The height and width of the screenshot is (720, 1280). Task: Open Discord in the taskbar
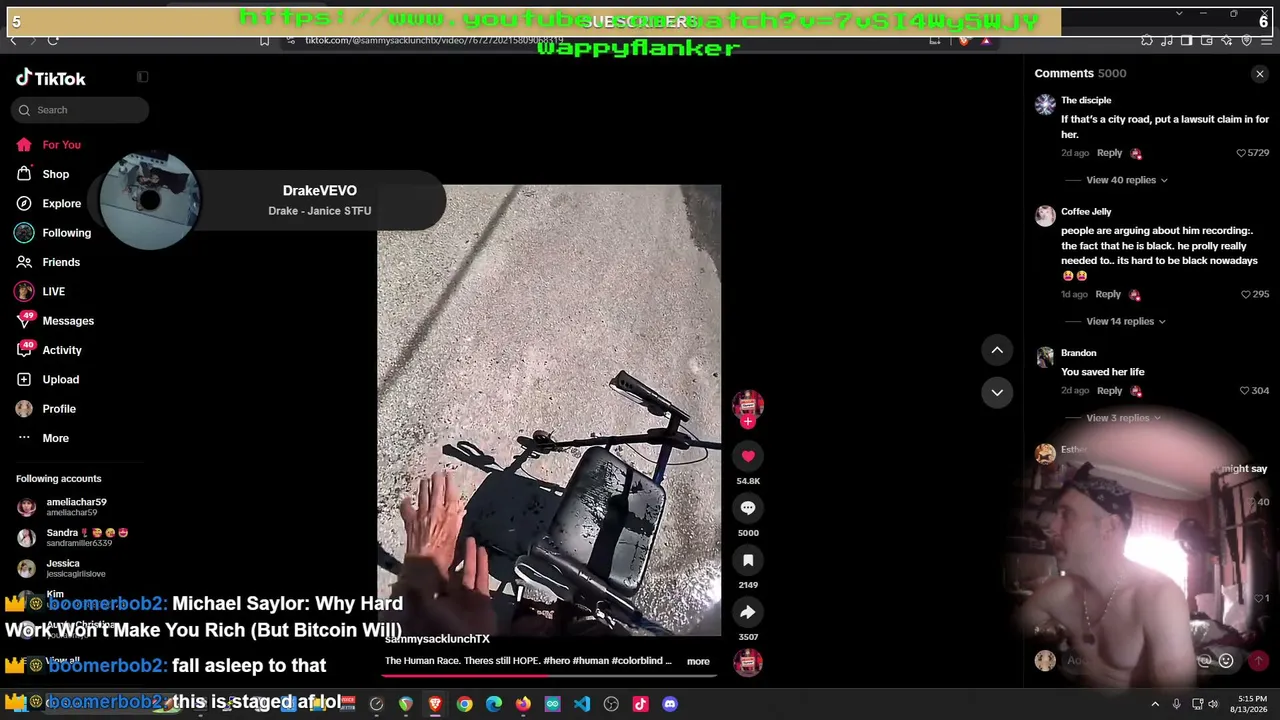(x=670, y=704)
